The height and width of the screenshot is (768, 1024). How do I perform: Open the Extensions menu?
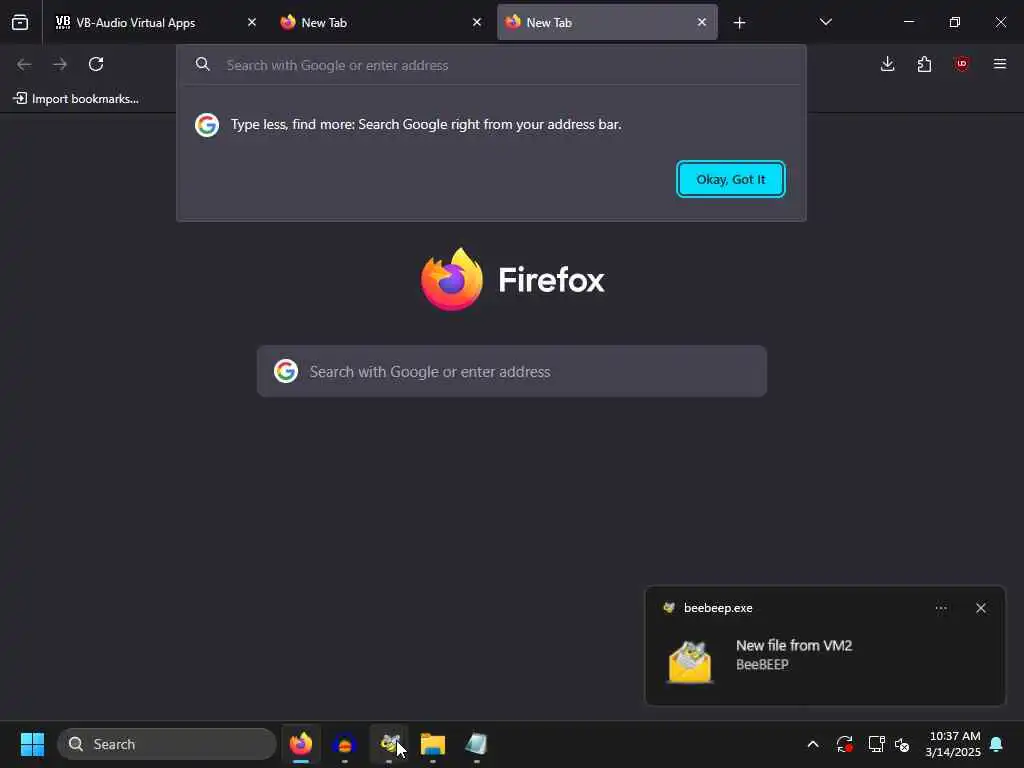[x=924, y=64]
